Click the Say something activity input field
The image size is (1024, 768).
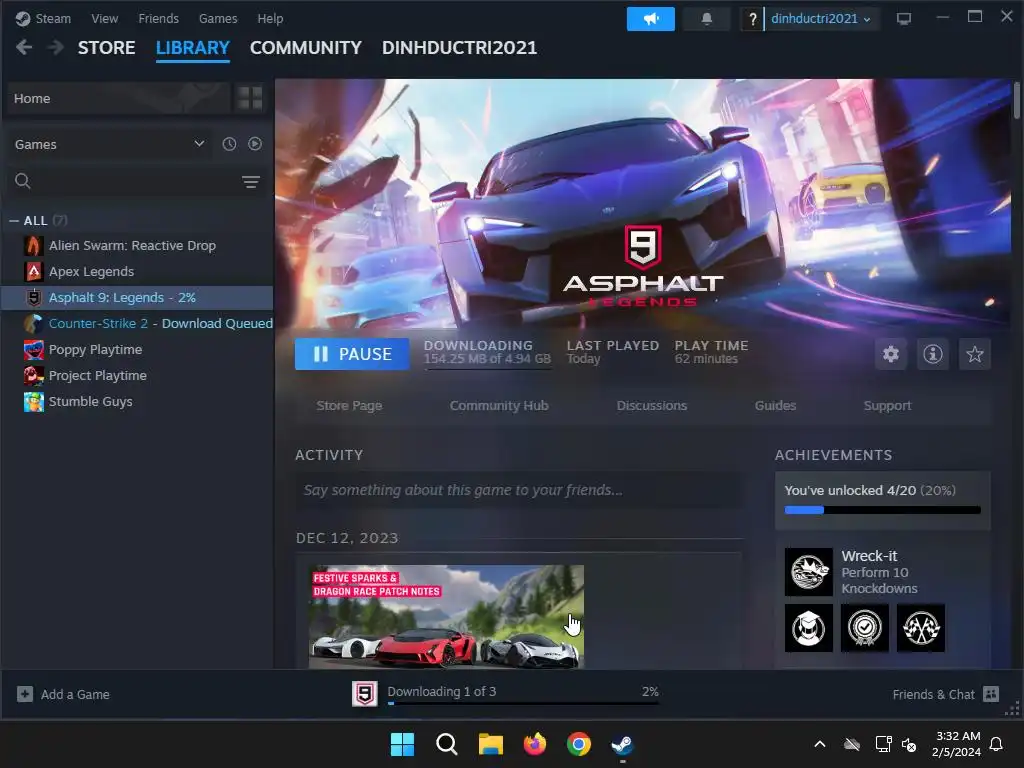click(x=519, y=490)
